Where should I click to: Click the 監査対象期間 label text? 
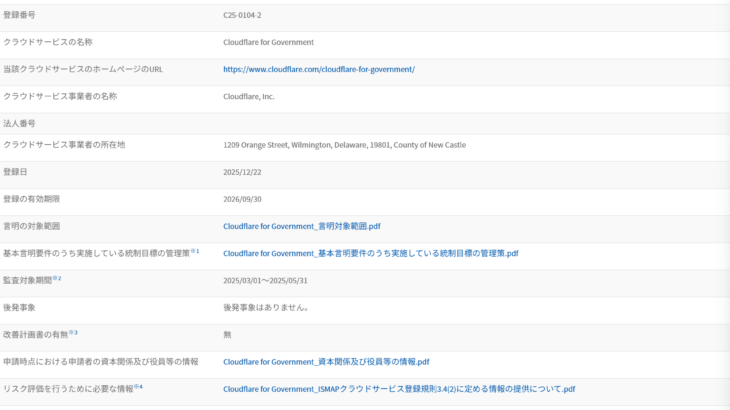(27, 281)
